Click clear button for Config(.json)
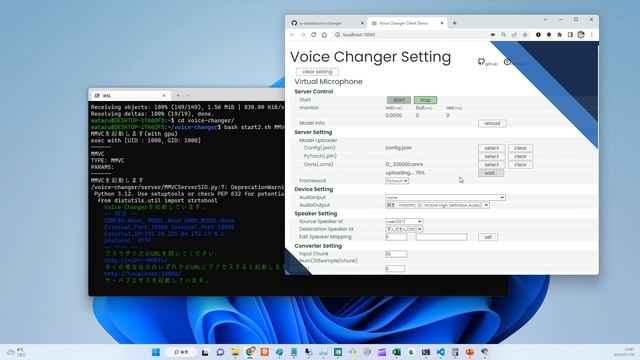This screenshot has width=640, height=360. [520, 148]
